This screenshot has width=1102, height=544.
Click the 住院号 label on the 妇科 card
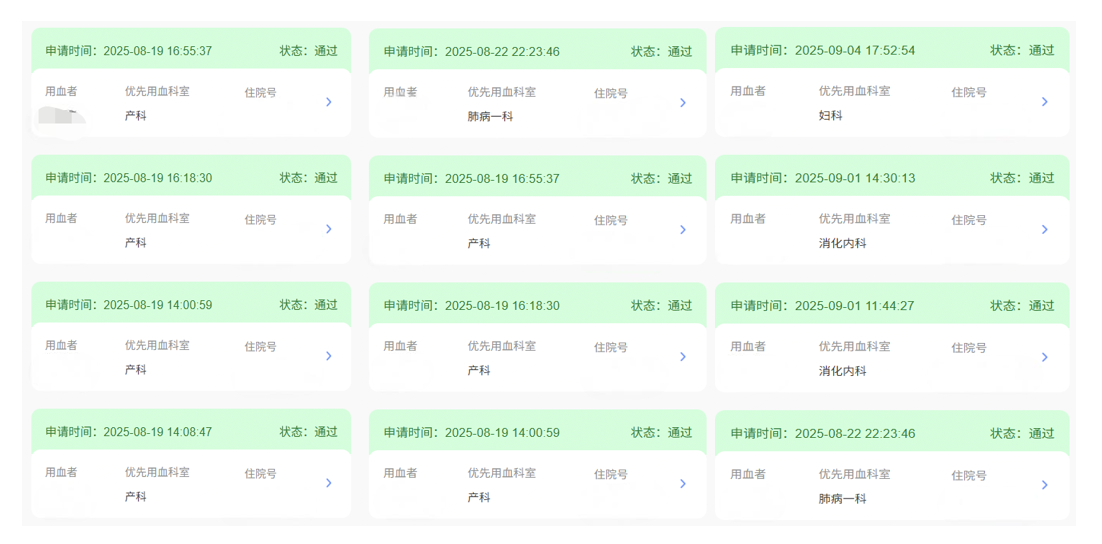968,92
